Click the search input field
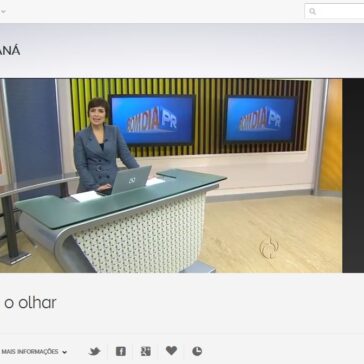This screenshot has height=364, width=364. click(334, 11)
